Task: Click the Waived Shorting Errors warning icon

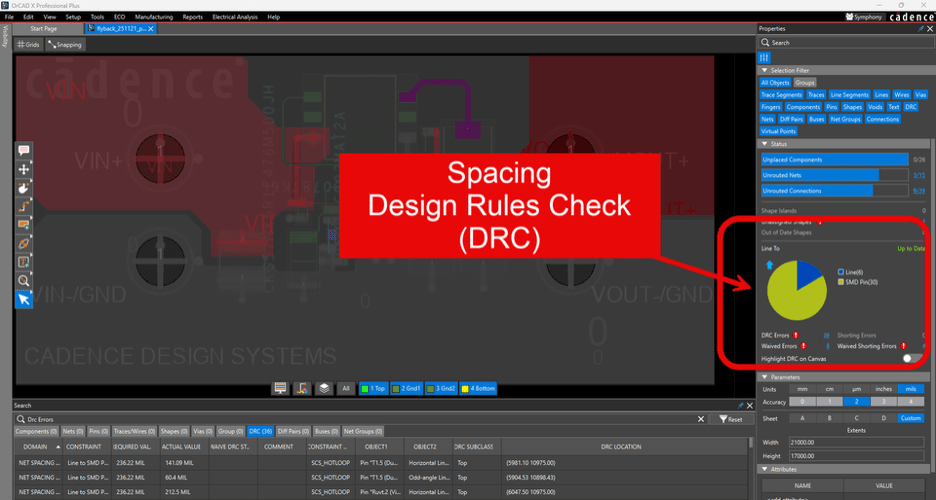Action: pyautogui.click(x=904, y=346)
